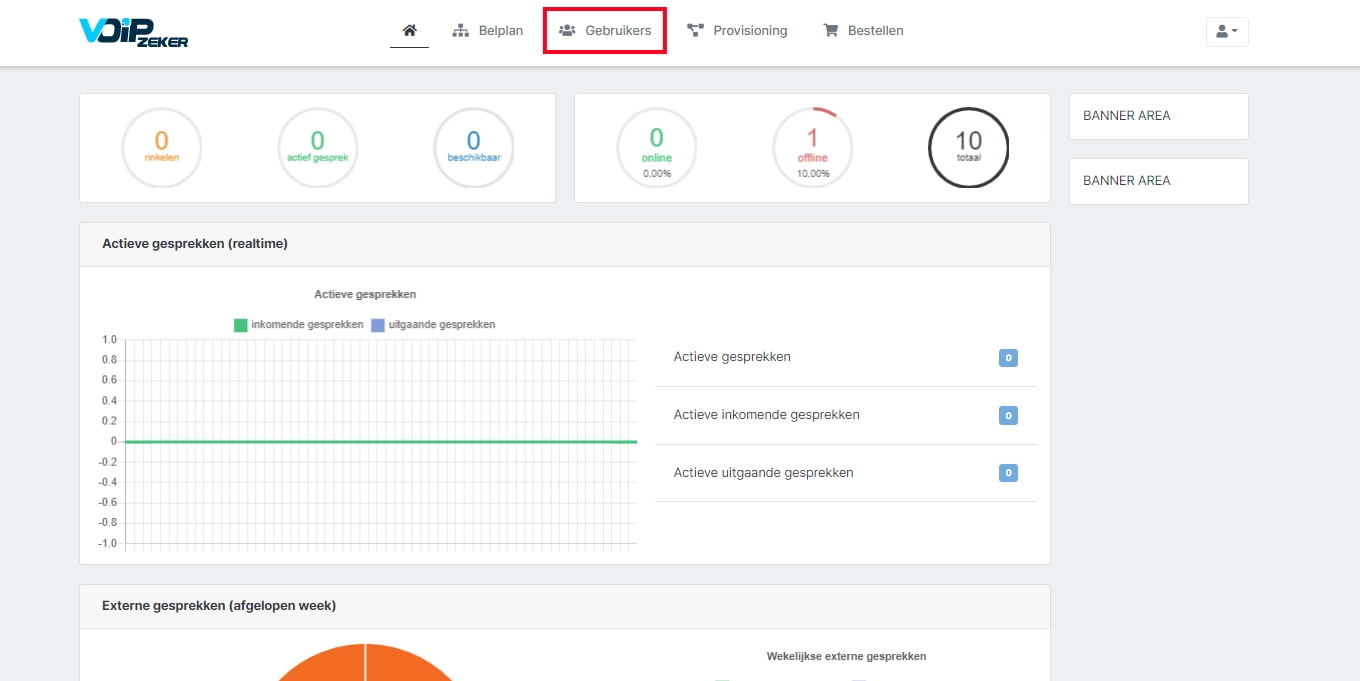Click the Actieve gesprekken (realtime) header
The width and height of the screenshot is (1360, 681).
565,244
